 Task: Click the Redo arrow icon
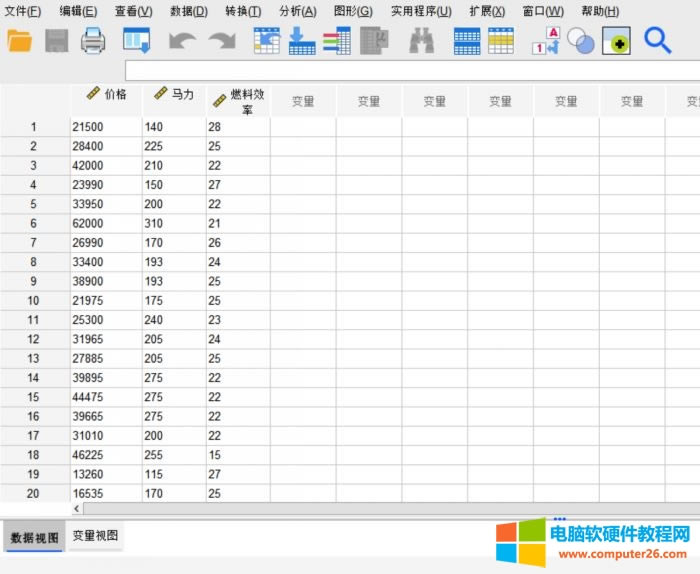[x=222, y=42]
